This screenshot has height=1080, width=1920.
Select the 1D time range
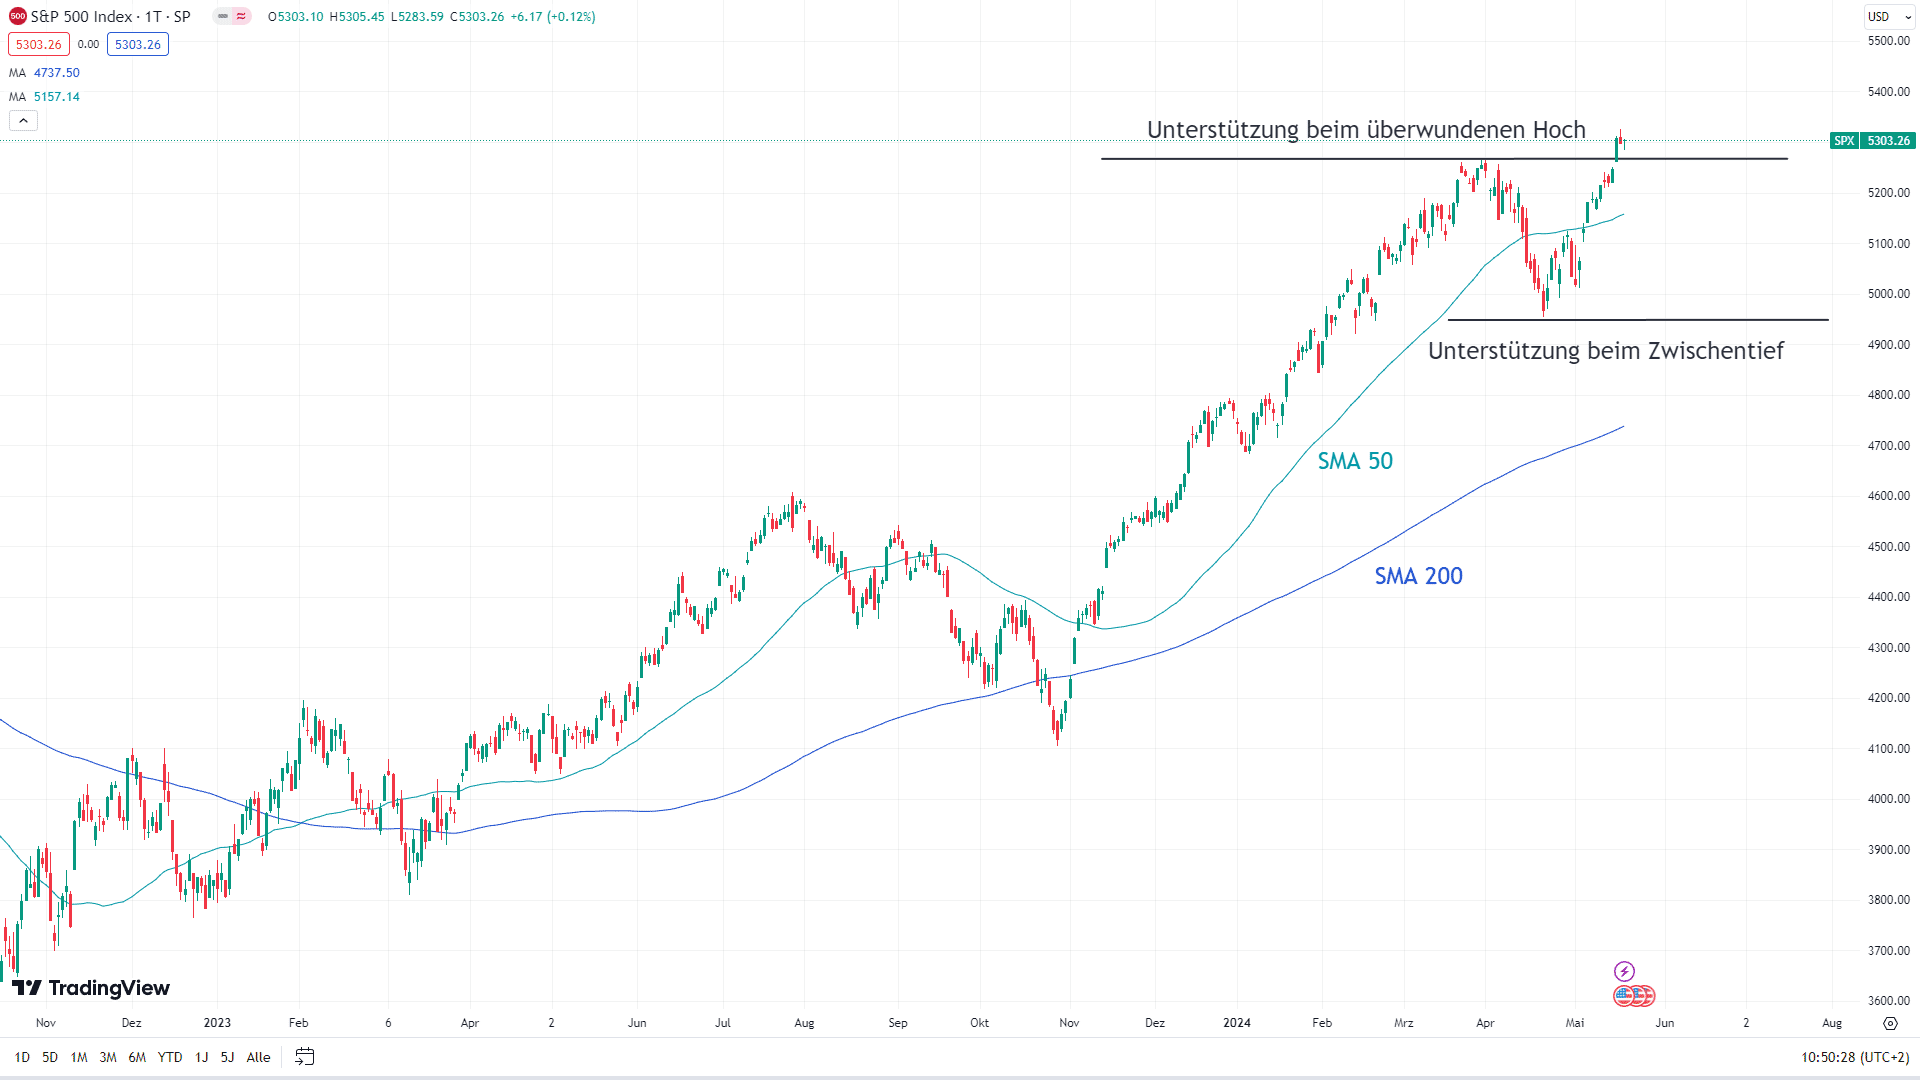(x=22, y=1057)
